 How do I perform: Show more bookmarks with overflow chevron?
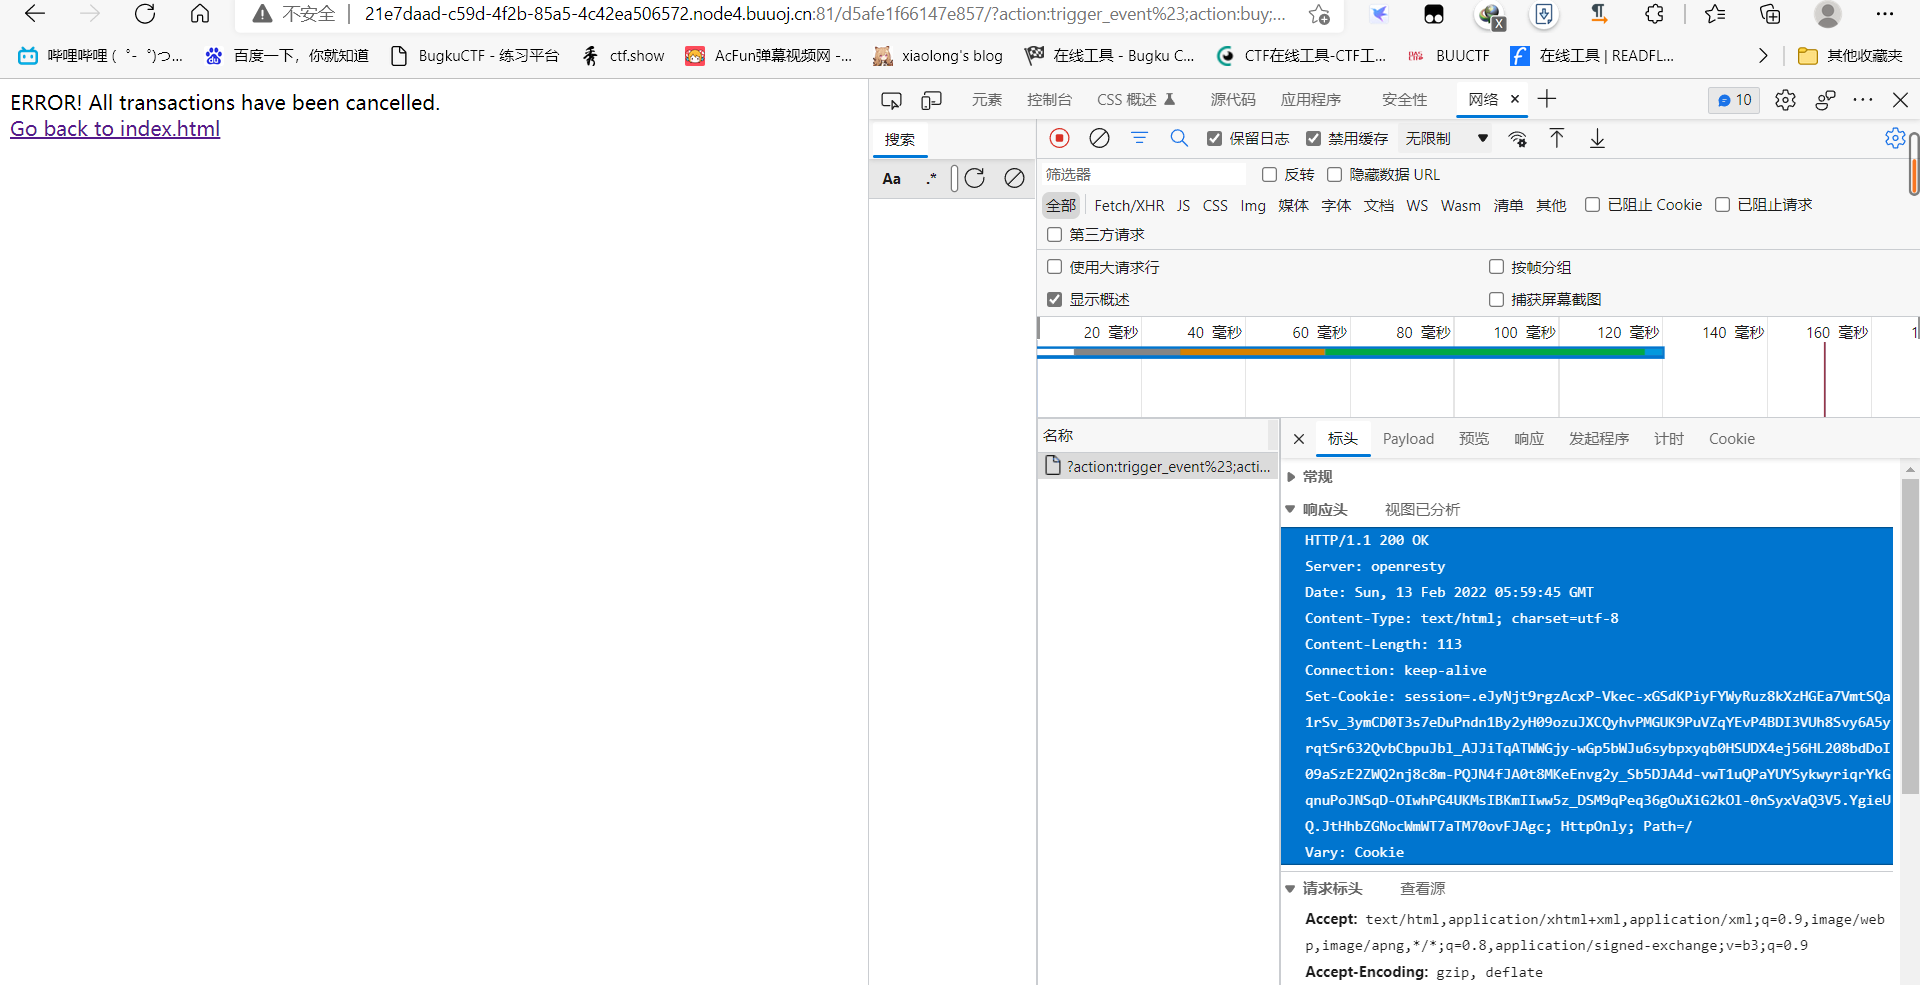pyautogui.click(x=1763, y=56)
